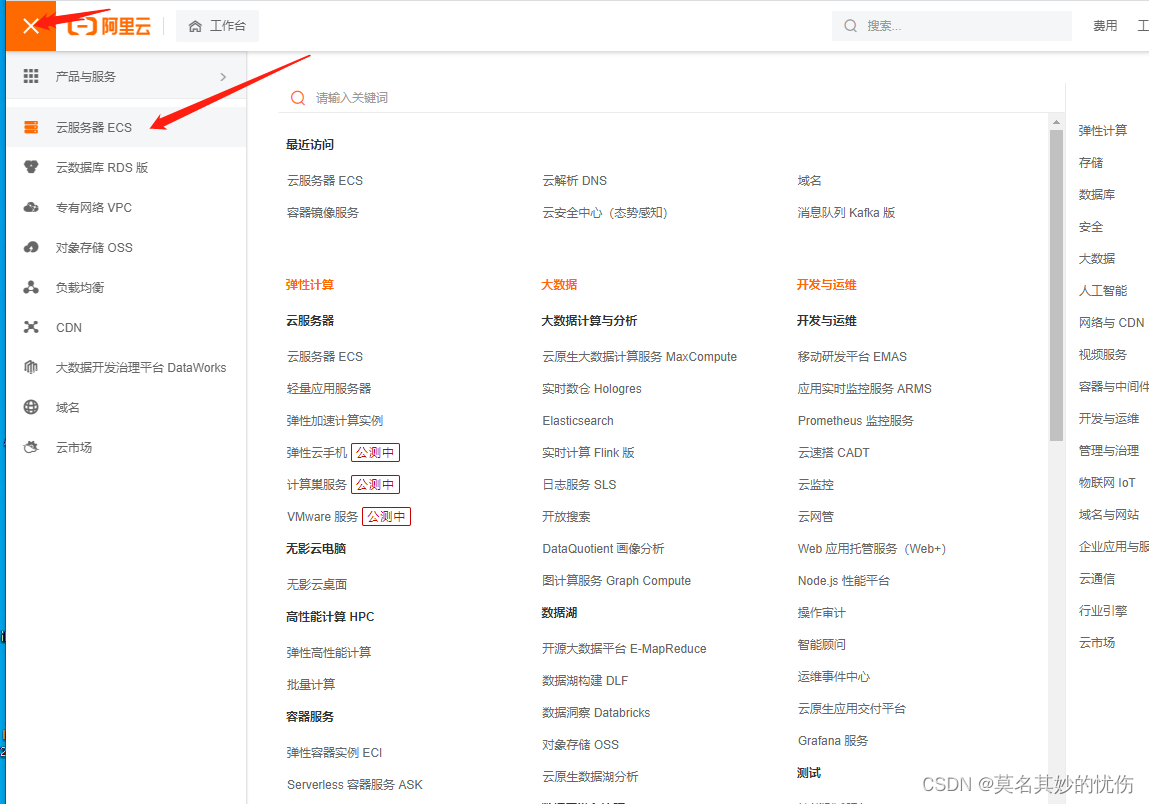The image size is (1149, 804).
Task: Close the side menu with the X icon
Action: coord(31,26)
